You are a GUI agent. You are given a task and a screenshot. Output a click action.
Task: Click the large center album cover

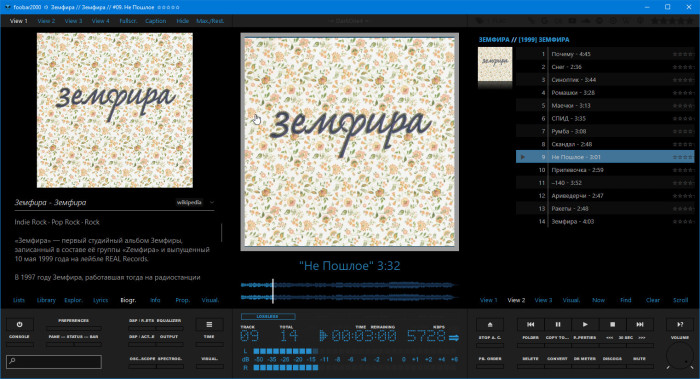pyautogui.click(x=350, y=142)
